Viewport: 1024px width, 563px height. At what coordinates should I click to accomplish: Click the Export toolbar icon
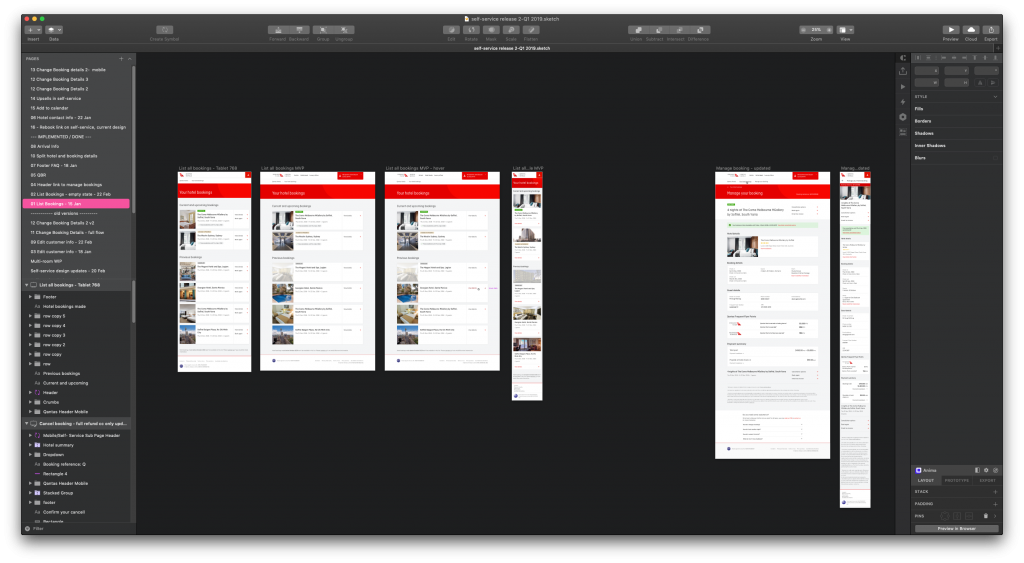click(991, 30)
